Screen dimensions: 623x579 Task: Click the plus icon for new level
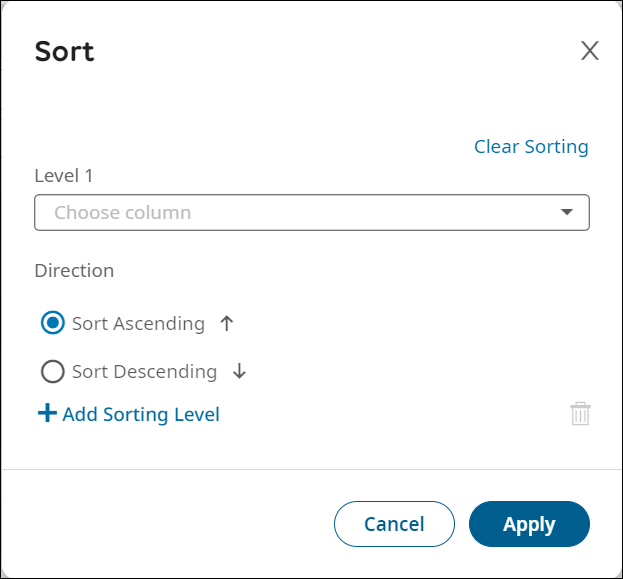[47, 413]
